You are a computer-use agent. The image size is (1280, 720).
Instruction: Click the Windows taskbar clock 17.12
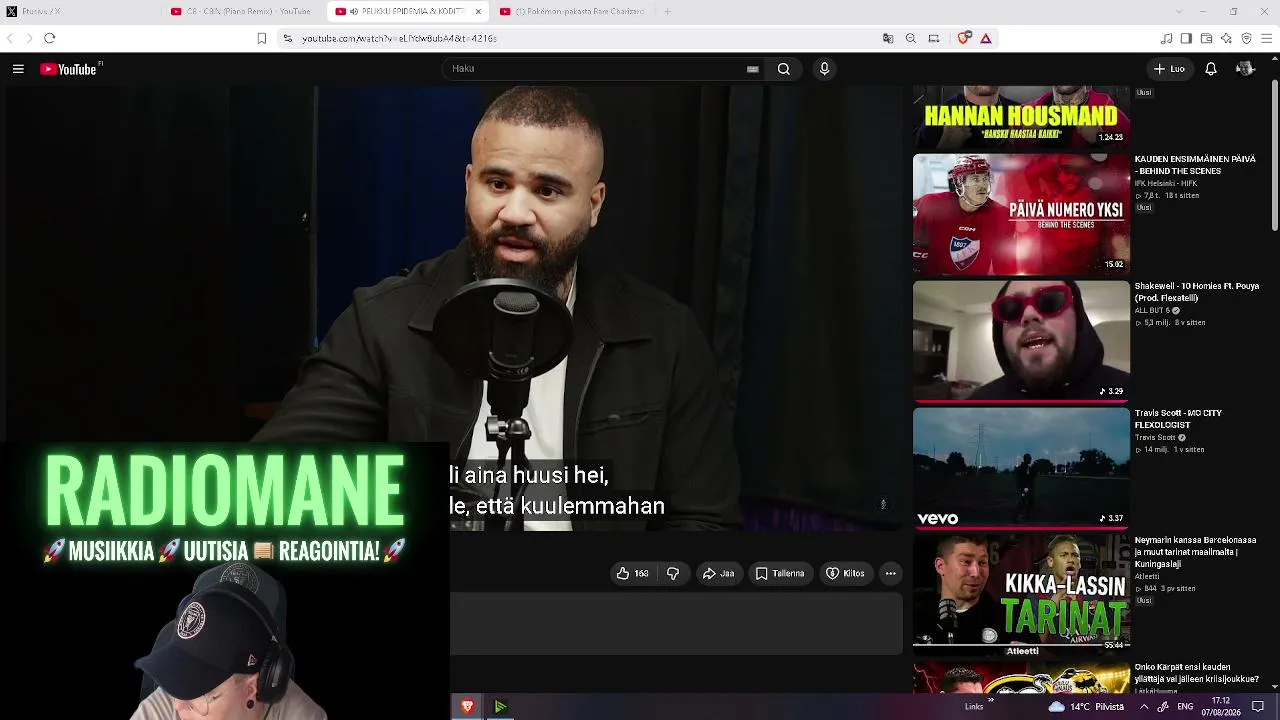pos(1221,707)
